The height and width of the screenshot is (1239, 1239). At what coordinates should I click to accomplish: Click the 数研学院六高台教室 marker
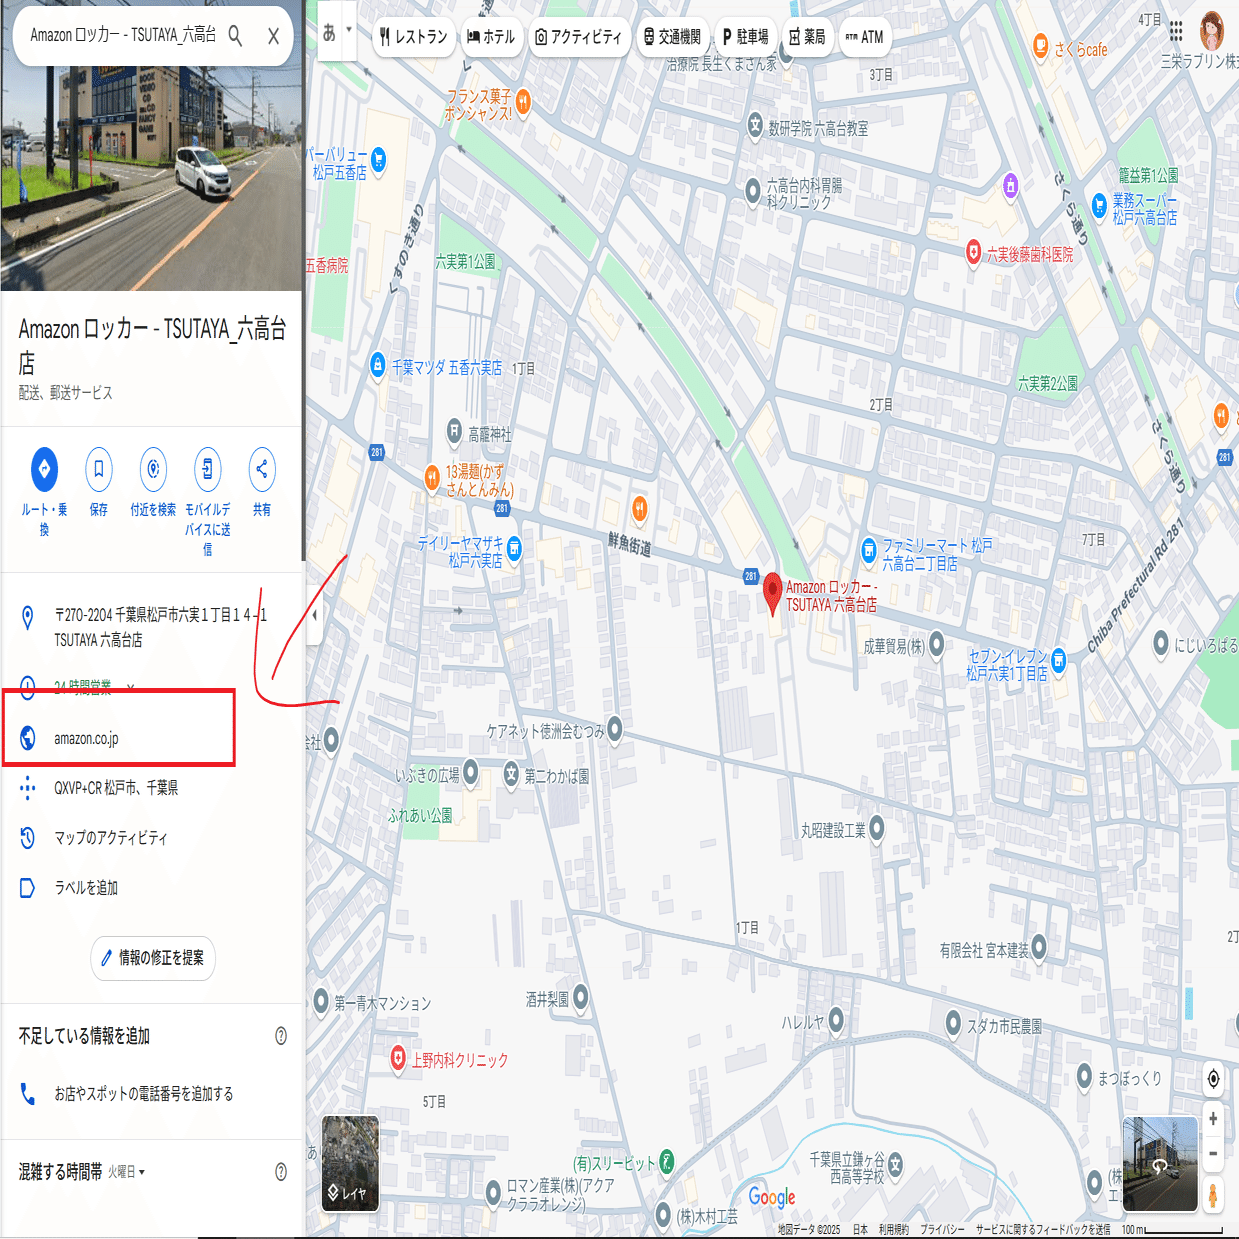[x=755, y=126]
